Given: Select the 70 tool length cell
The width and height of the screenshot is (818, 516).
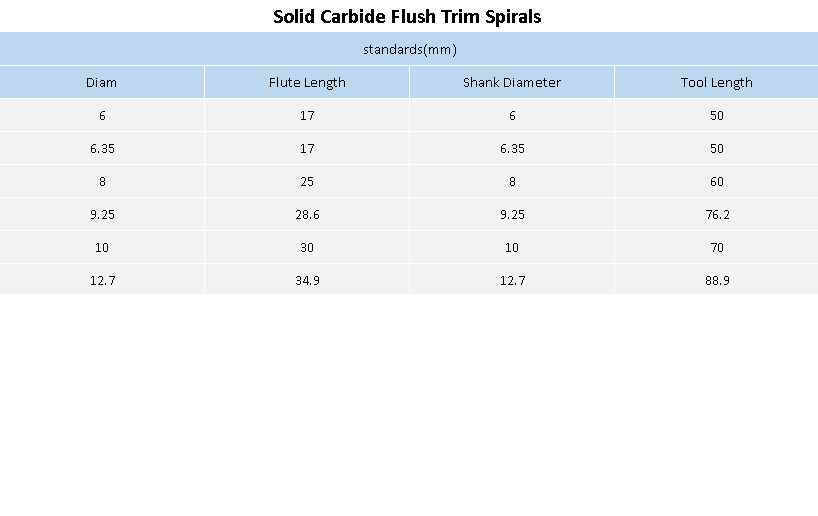Looking at the screenshot, I should (x=716, y=247).
